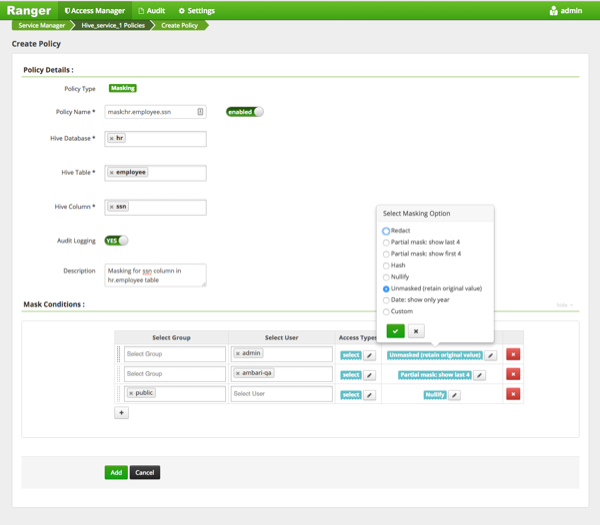The image size is (600, 525).
Task: Cancel masking popup with x button
Action: [x=416, y=330]
